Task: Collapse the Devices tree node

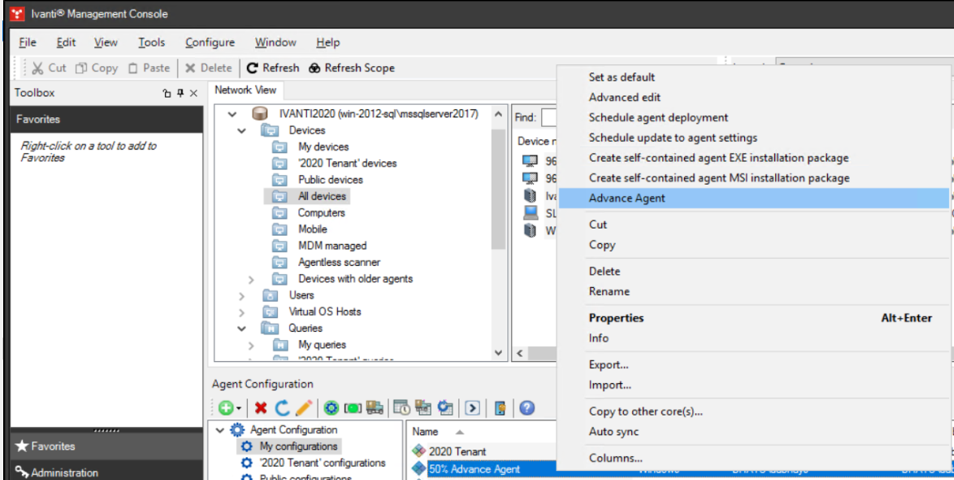Action: click(x=242, y=130)
